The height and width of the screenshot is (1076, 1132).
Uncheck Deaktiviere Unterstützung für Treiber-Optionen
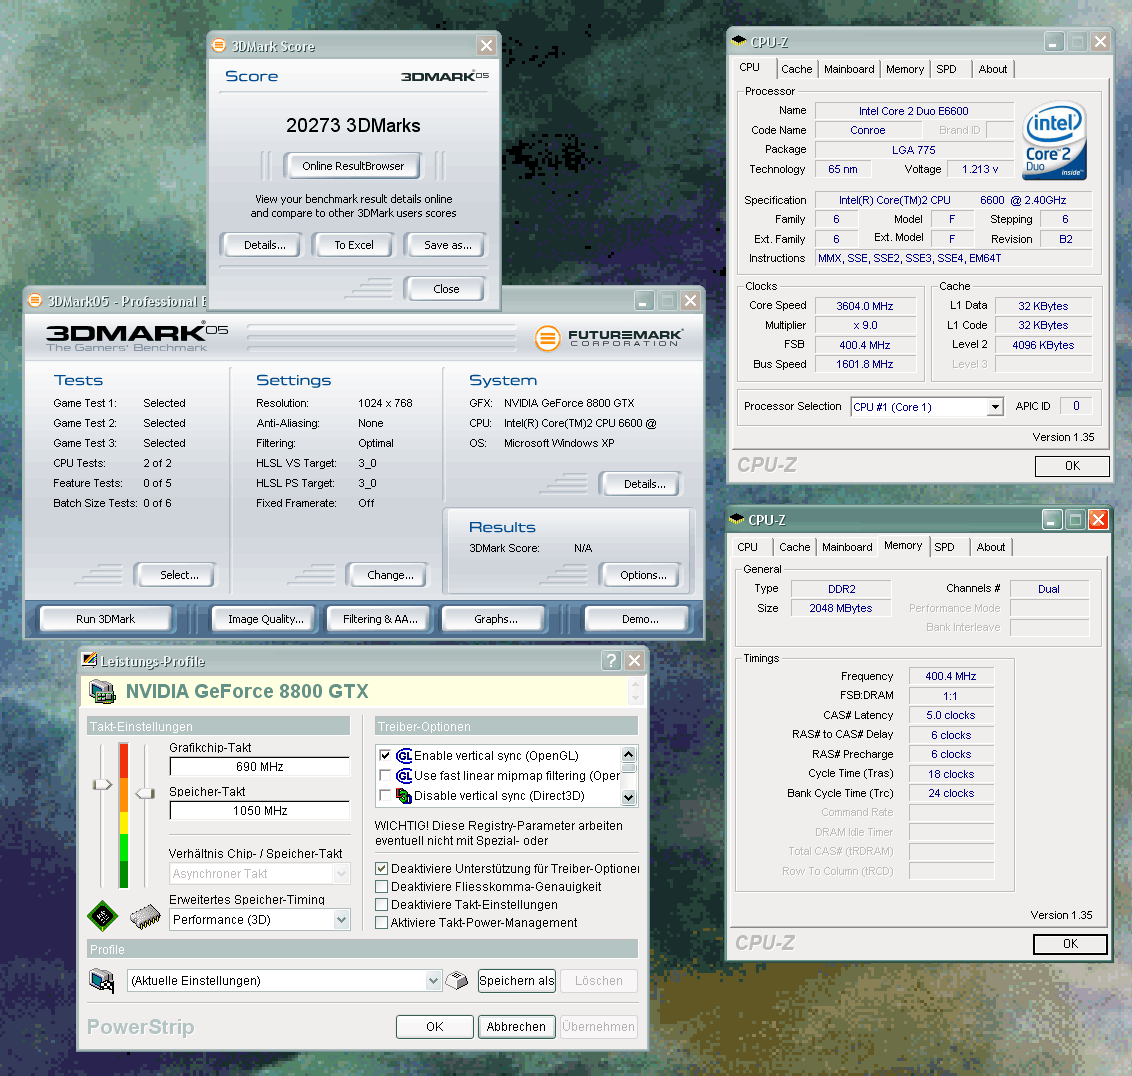click(x=381, y=869)
